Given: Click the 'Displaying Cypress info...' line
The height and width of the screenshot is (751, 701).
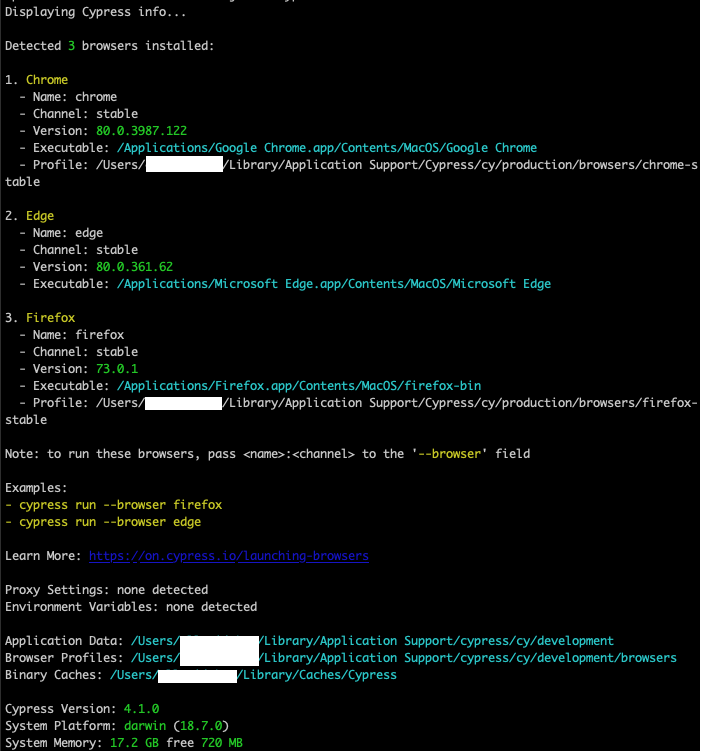Looking at the screenshot, I should [x=96, y=11].
